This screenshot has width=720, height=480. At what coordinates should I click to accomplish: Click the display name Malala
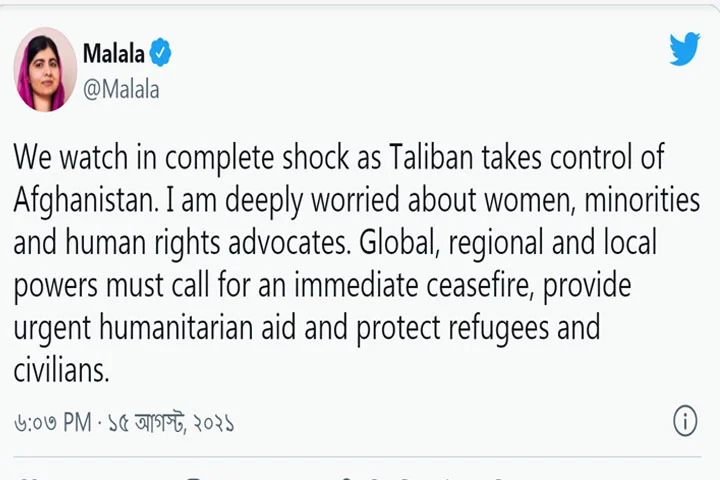click(112, 54)
